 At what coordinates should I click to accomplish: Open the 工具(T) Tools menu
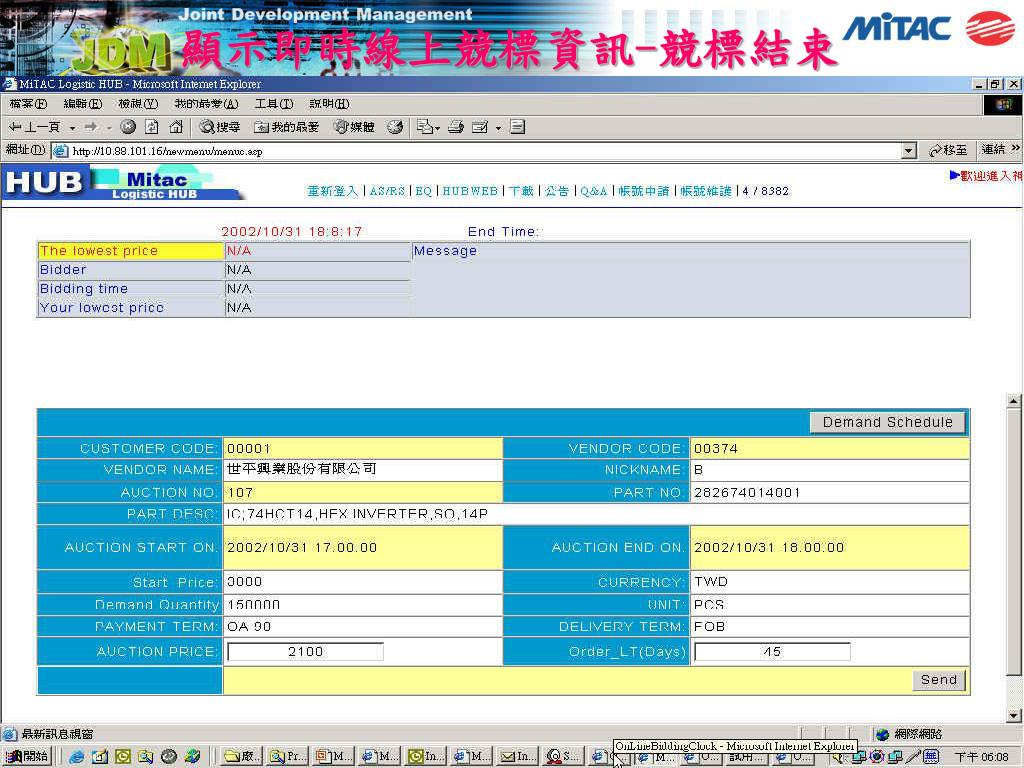coord(274,104)
